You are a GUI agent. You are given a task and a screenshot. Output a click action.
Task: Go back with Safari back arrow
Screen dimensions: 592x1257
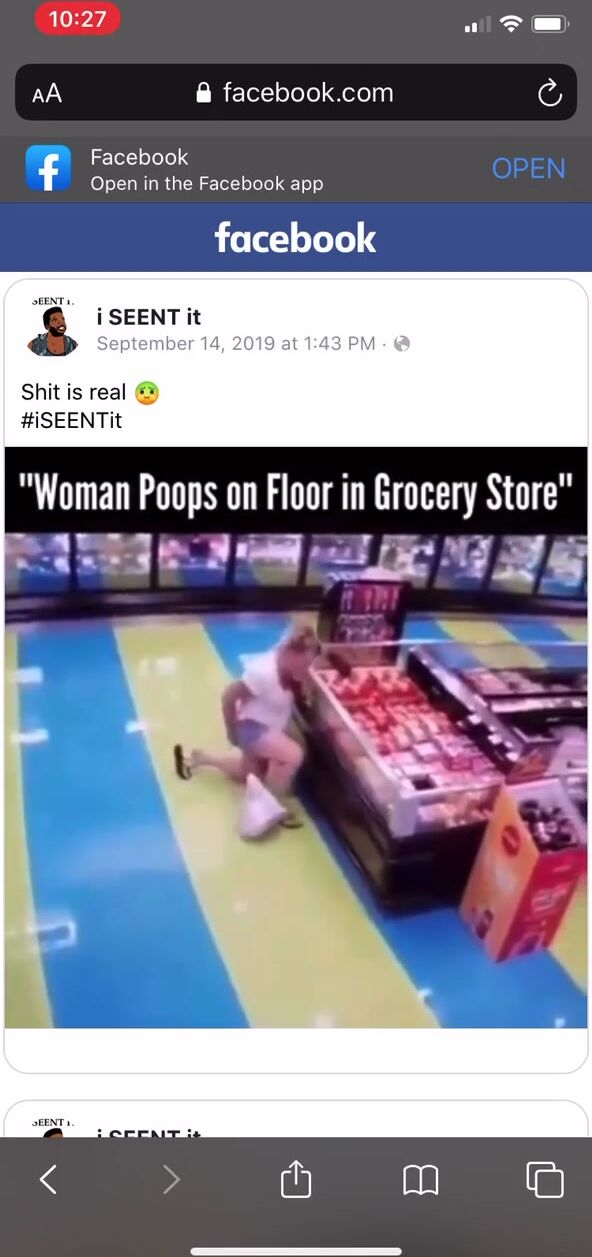pyautogui.click(x=48, y=1181)
